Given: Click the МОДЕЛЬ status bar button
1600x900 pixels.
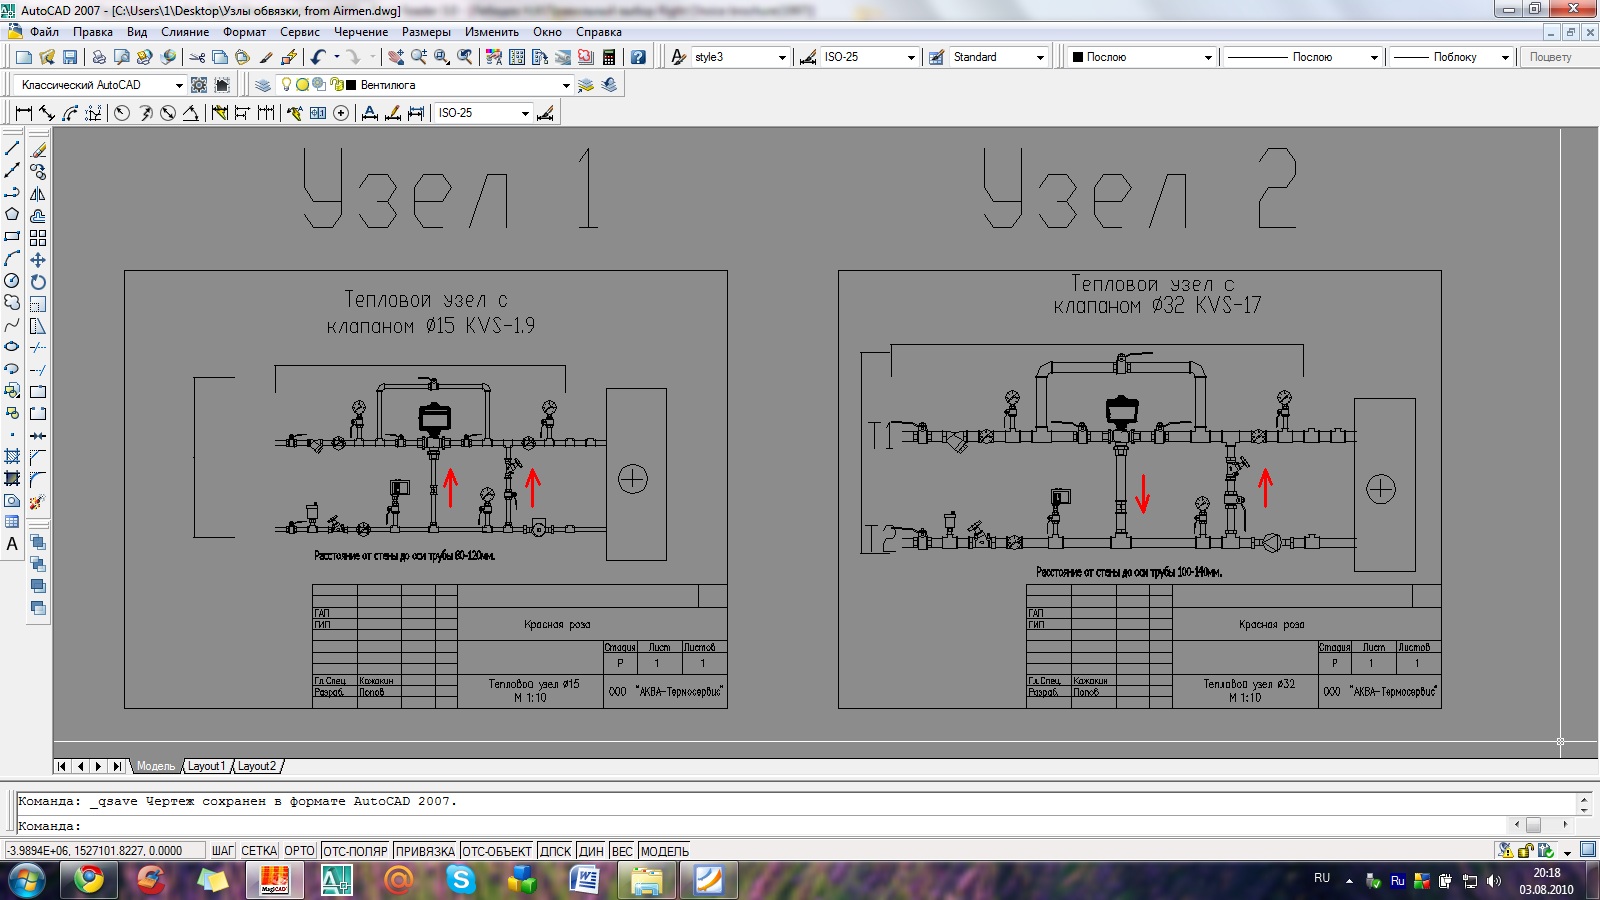Looking at the screenshot, I should 664,851.
